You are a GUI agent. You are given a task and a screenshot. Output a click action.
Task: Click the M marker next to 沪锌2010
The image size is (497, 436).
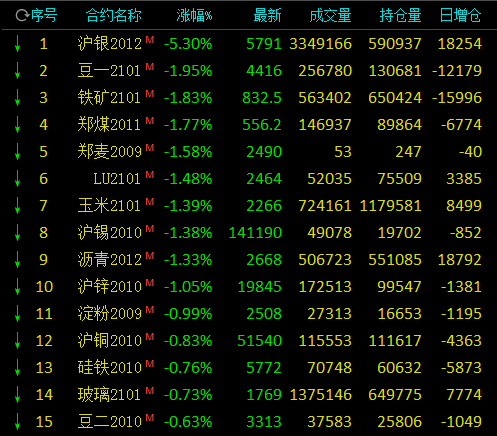pos(150,283)
